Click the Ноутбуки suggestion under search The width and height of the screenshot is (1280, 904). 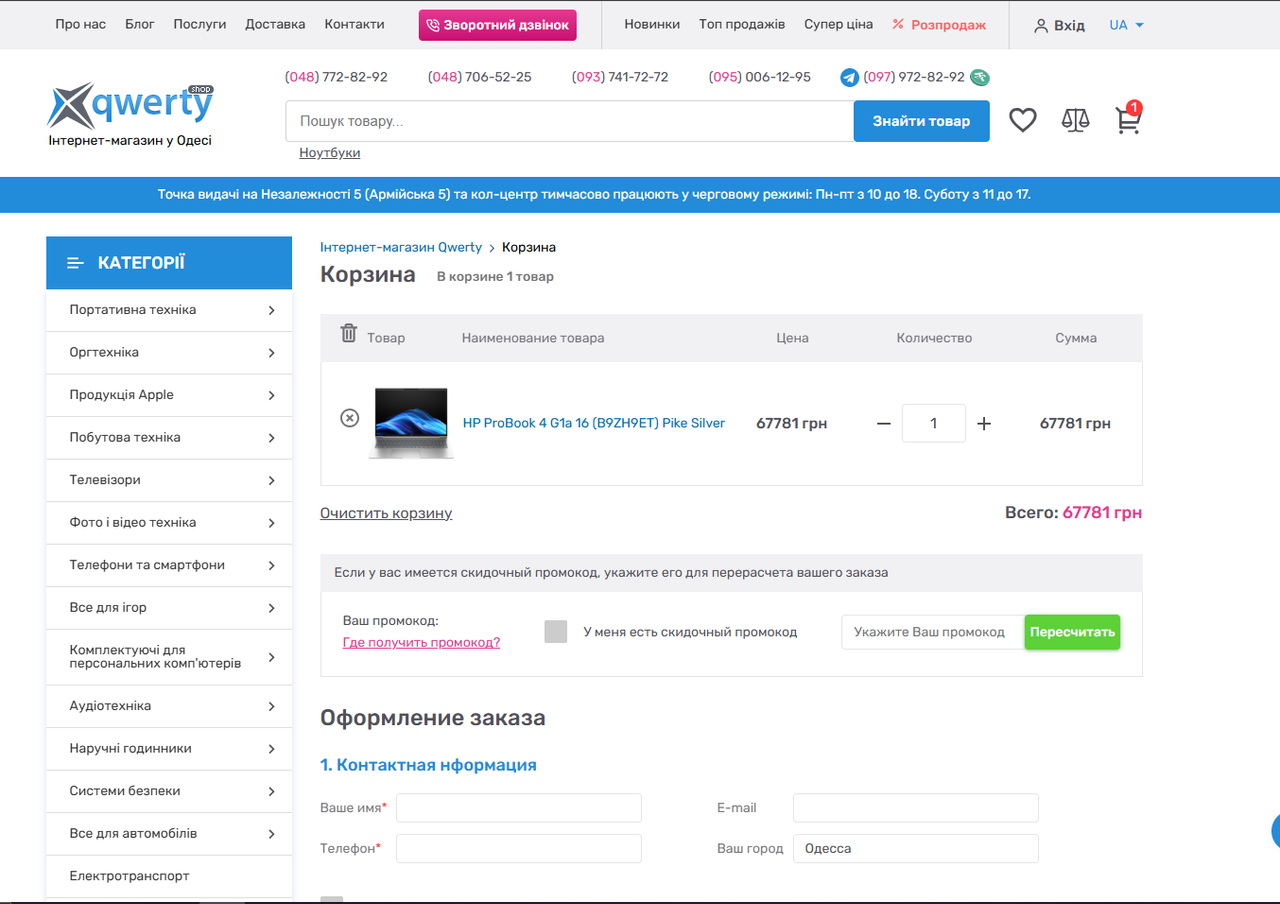click(329, 153)
